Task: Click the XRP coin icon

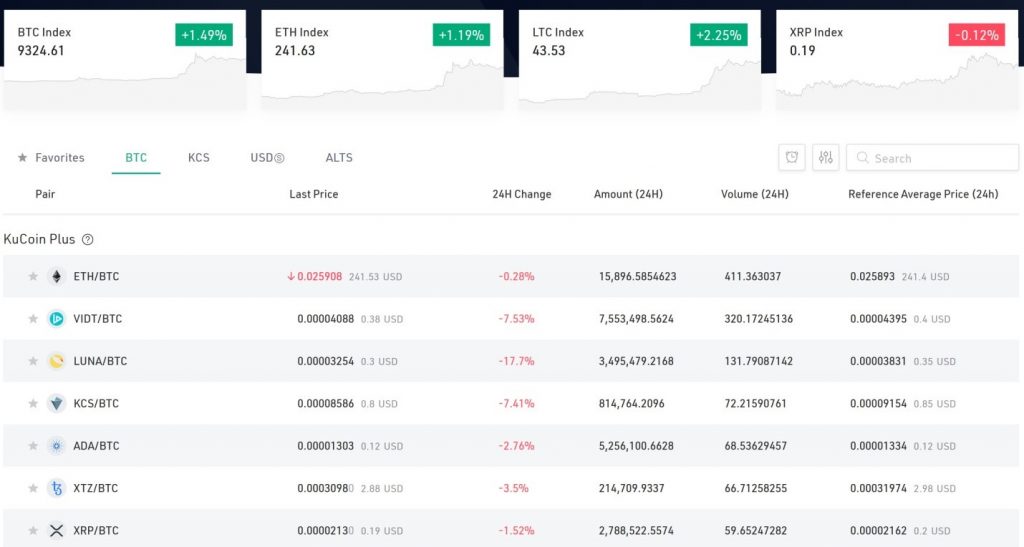Action: (57, 531)
